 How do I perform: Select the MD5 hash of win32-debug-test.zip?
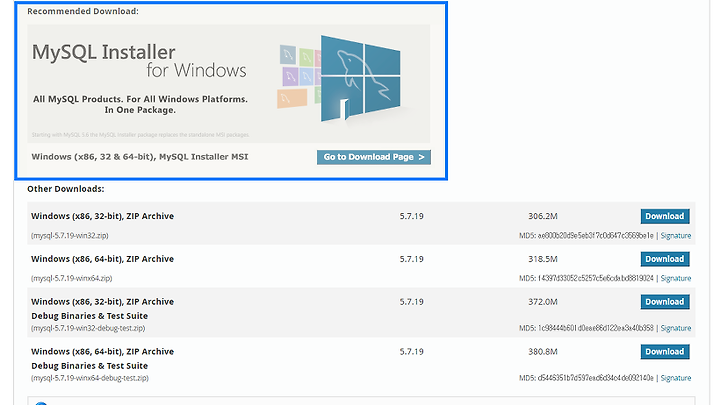click(596, 328)
